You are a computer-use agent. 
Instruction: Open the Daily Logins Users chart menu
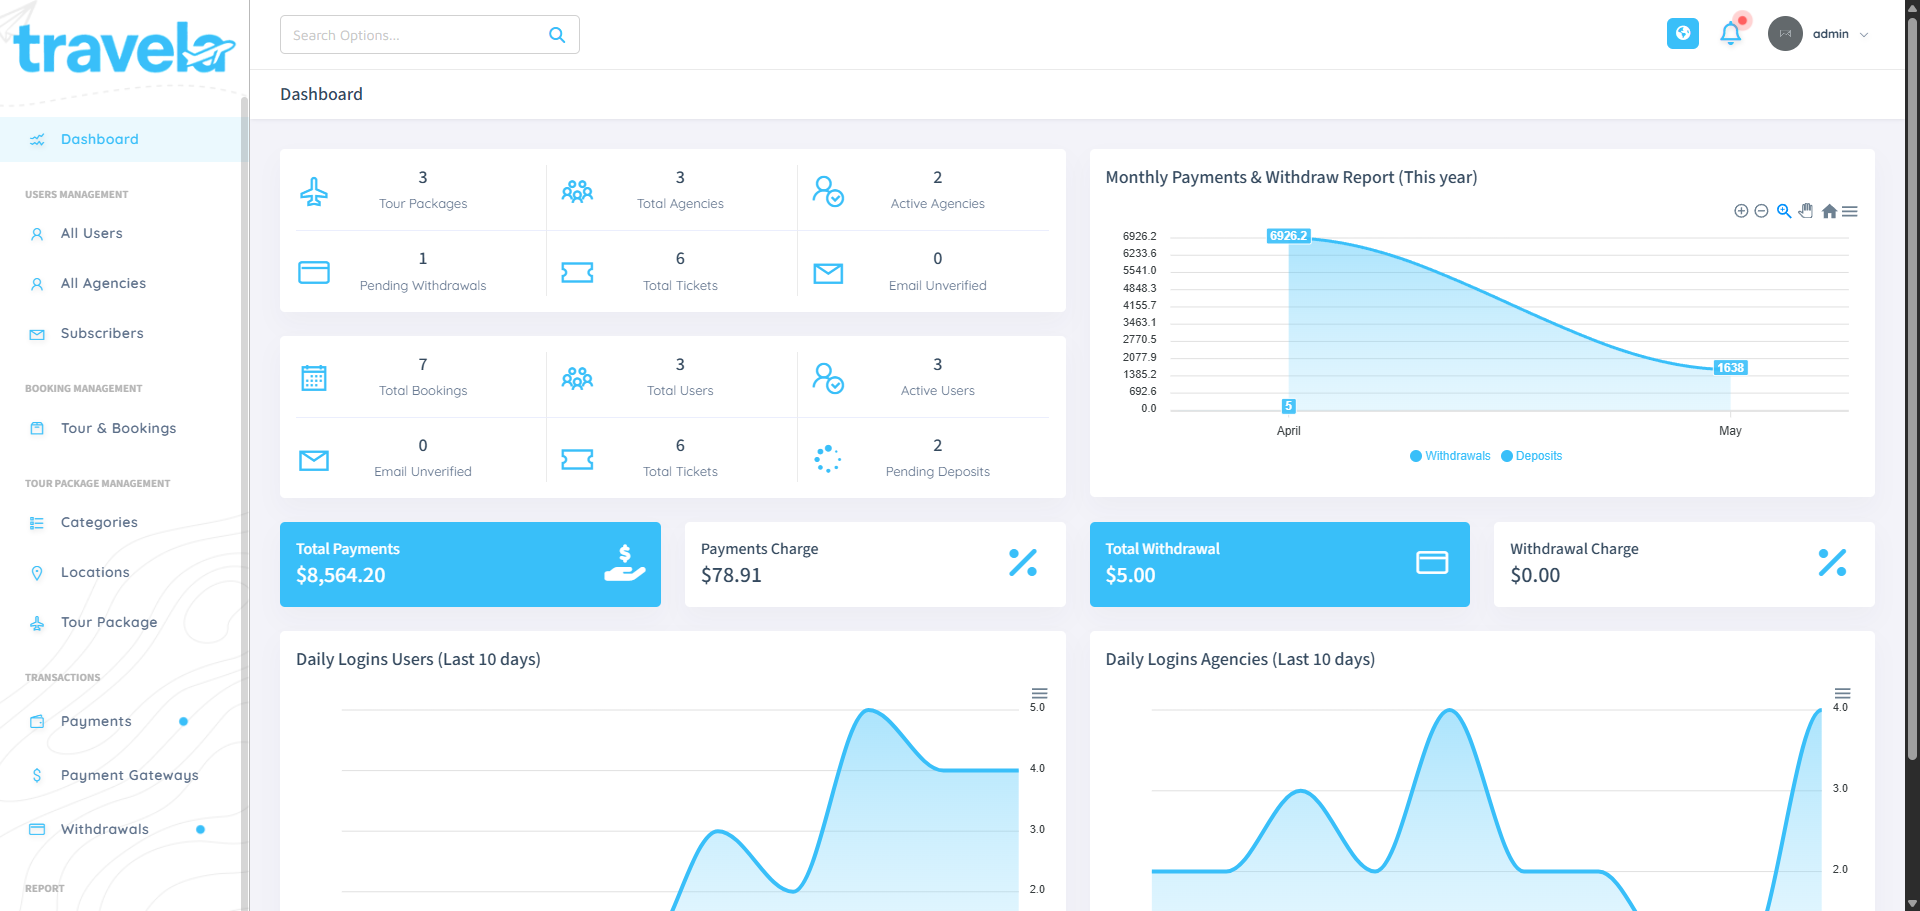click(1039, 695)
